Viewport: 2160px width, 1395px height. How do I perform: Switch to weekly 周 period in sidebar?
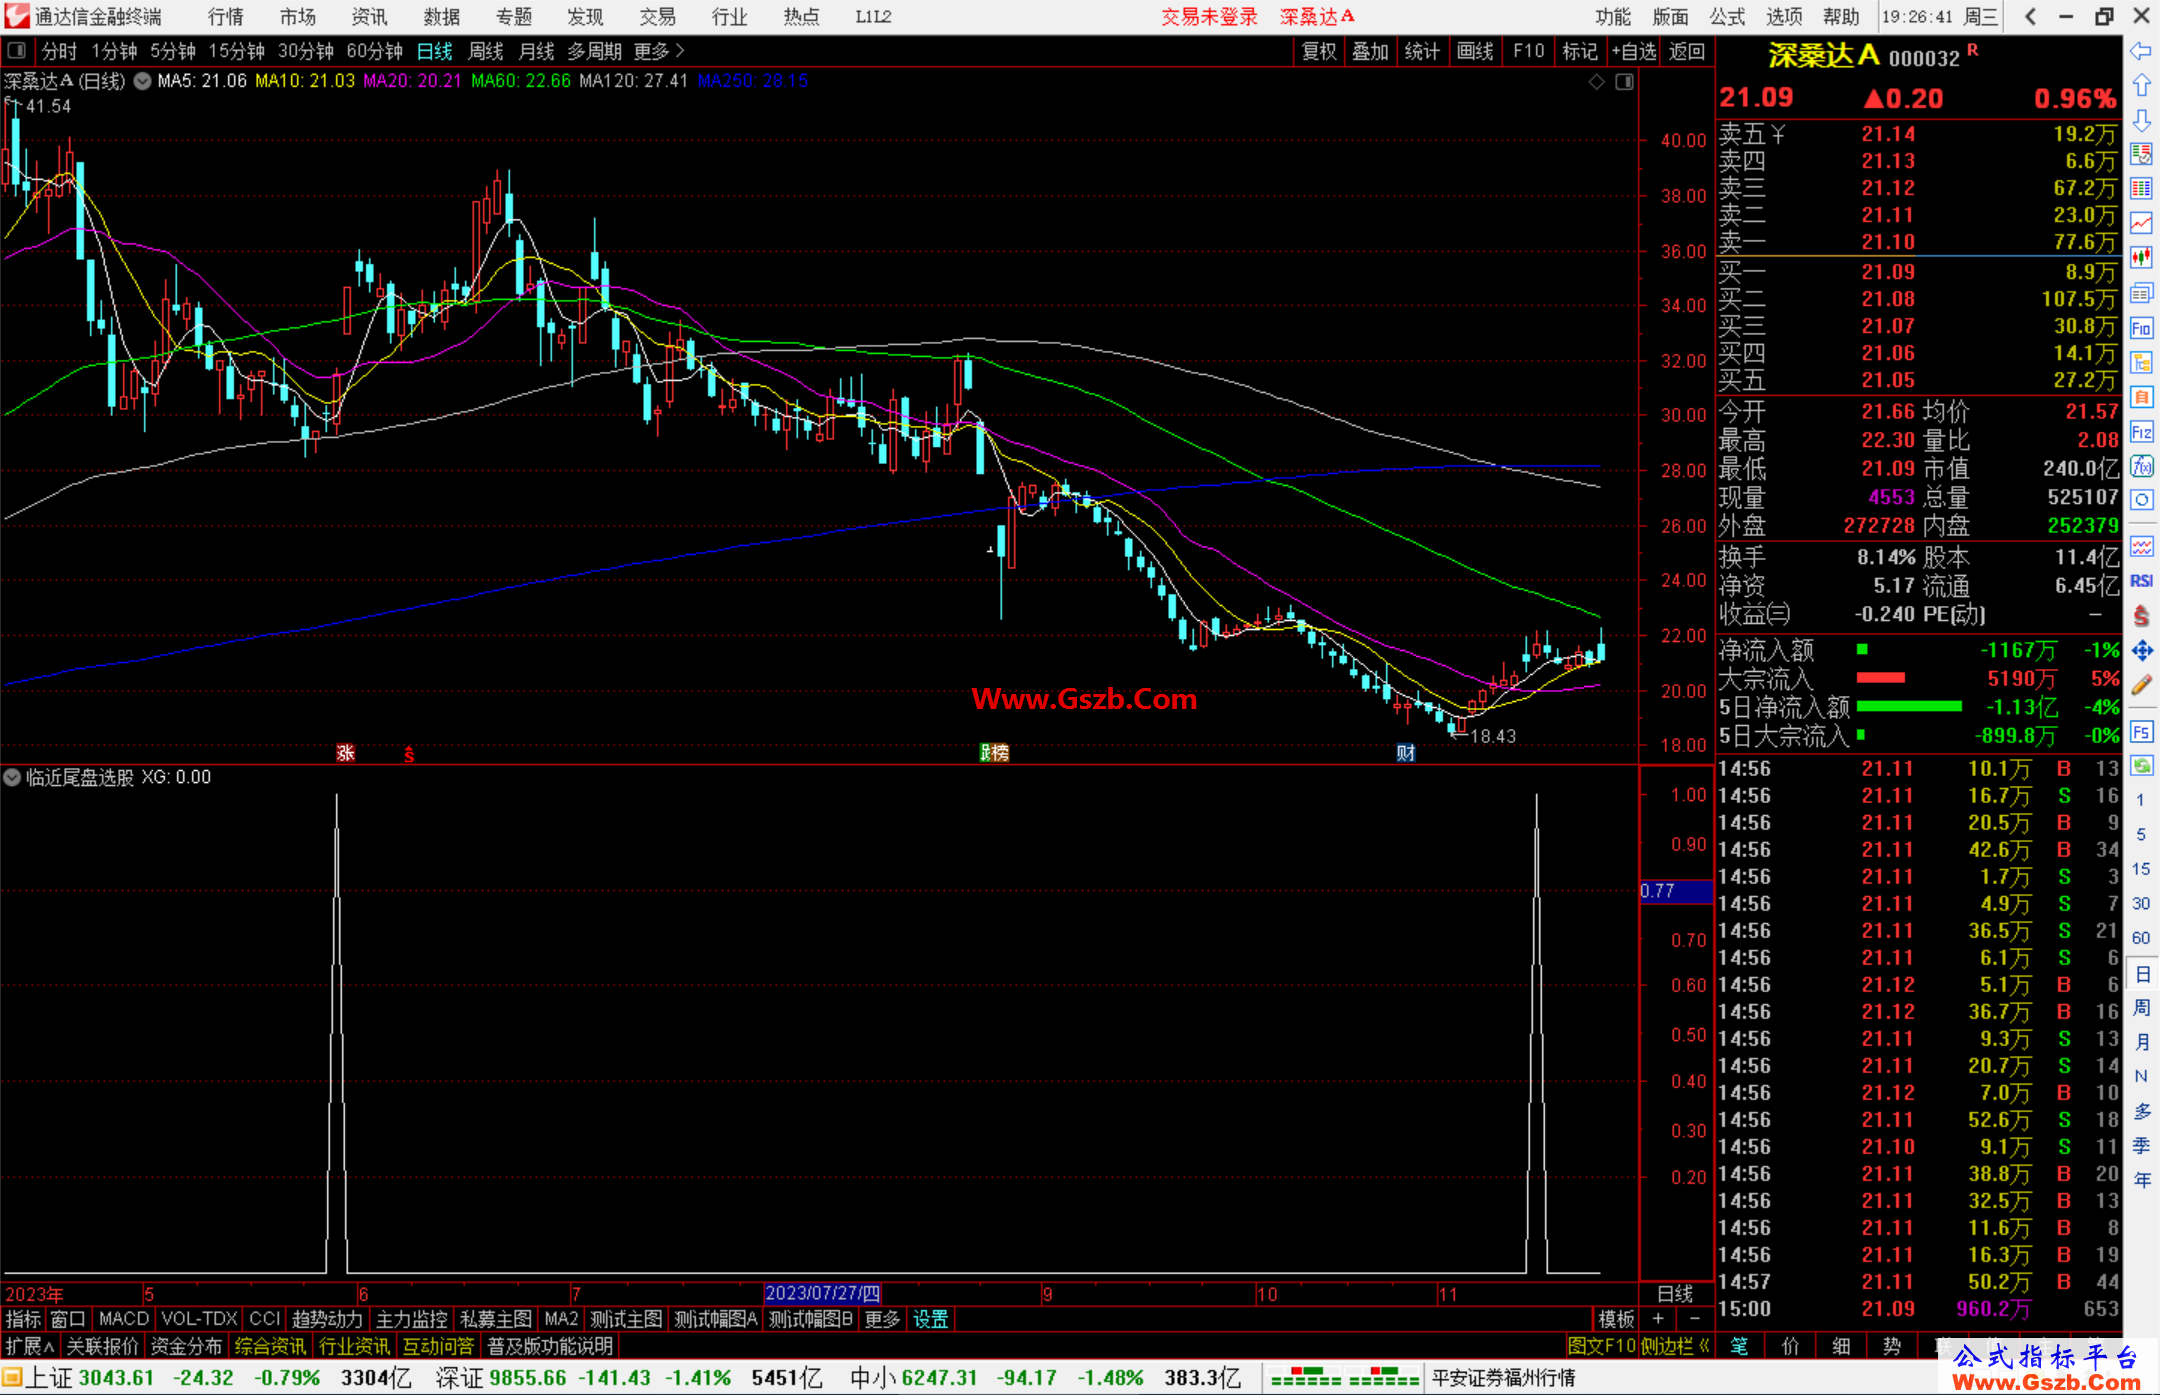pyautogui.click(x=2141, y=1008)
